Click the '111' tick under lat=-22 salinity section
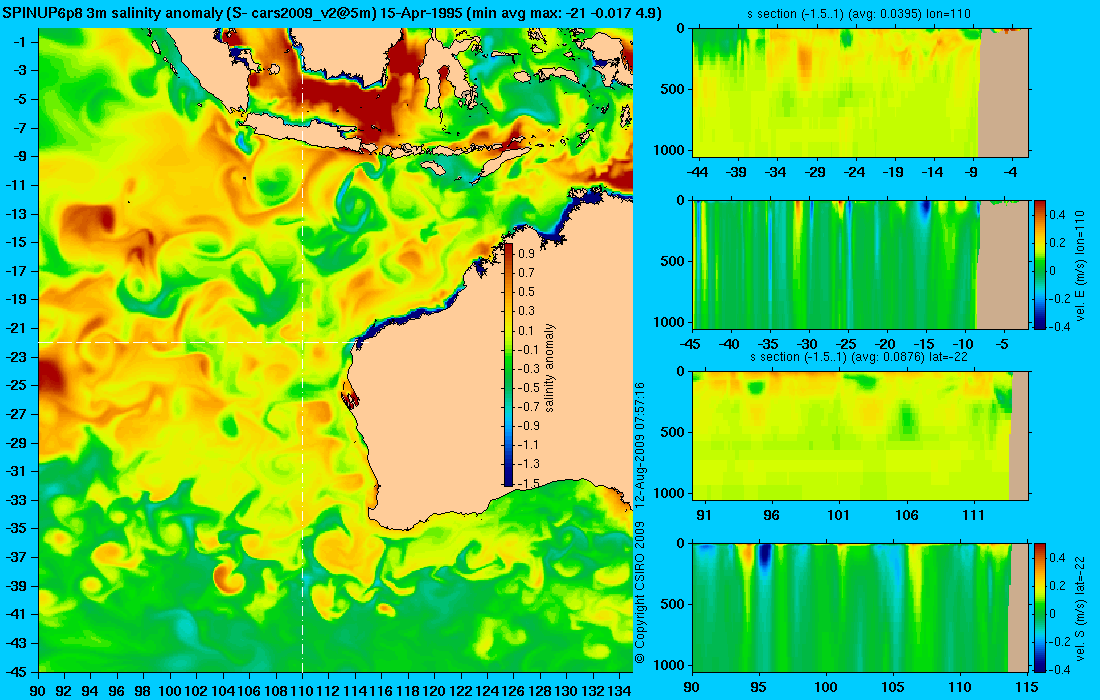 974,516
